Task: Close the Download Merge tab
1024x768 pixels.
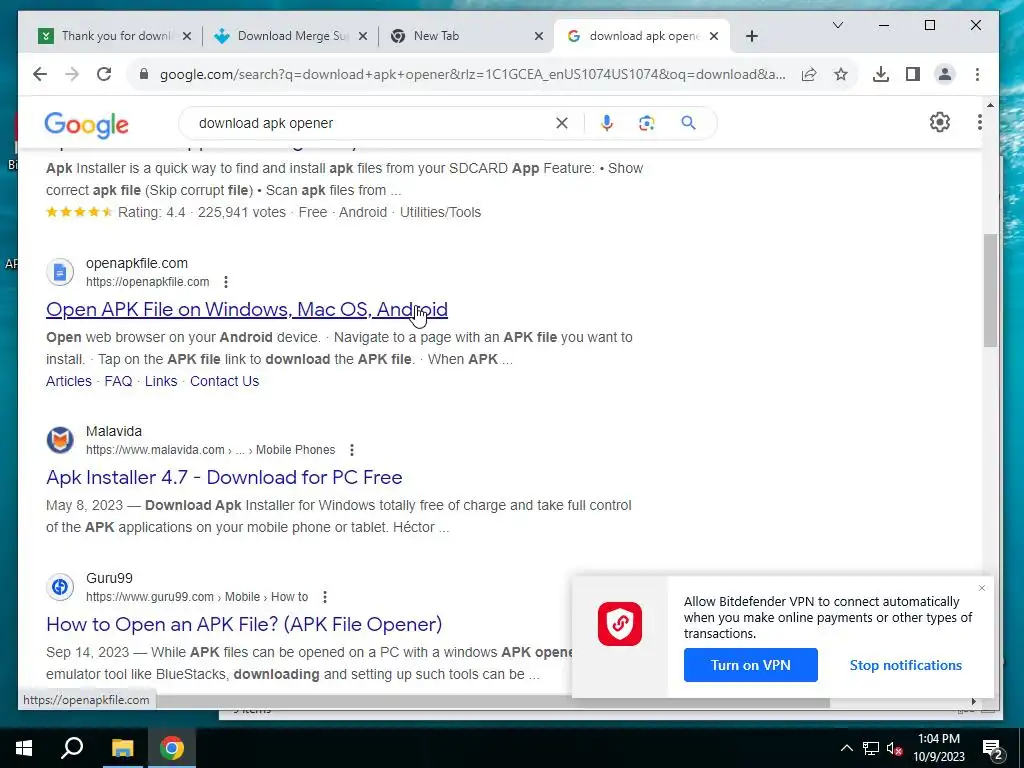Action: coord(363,36)
